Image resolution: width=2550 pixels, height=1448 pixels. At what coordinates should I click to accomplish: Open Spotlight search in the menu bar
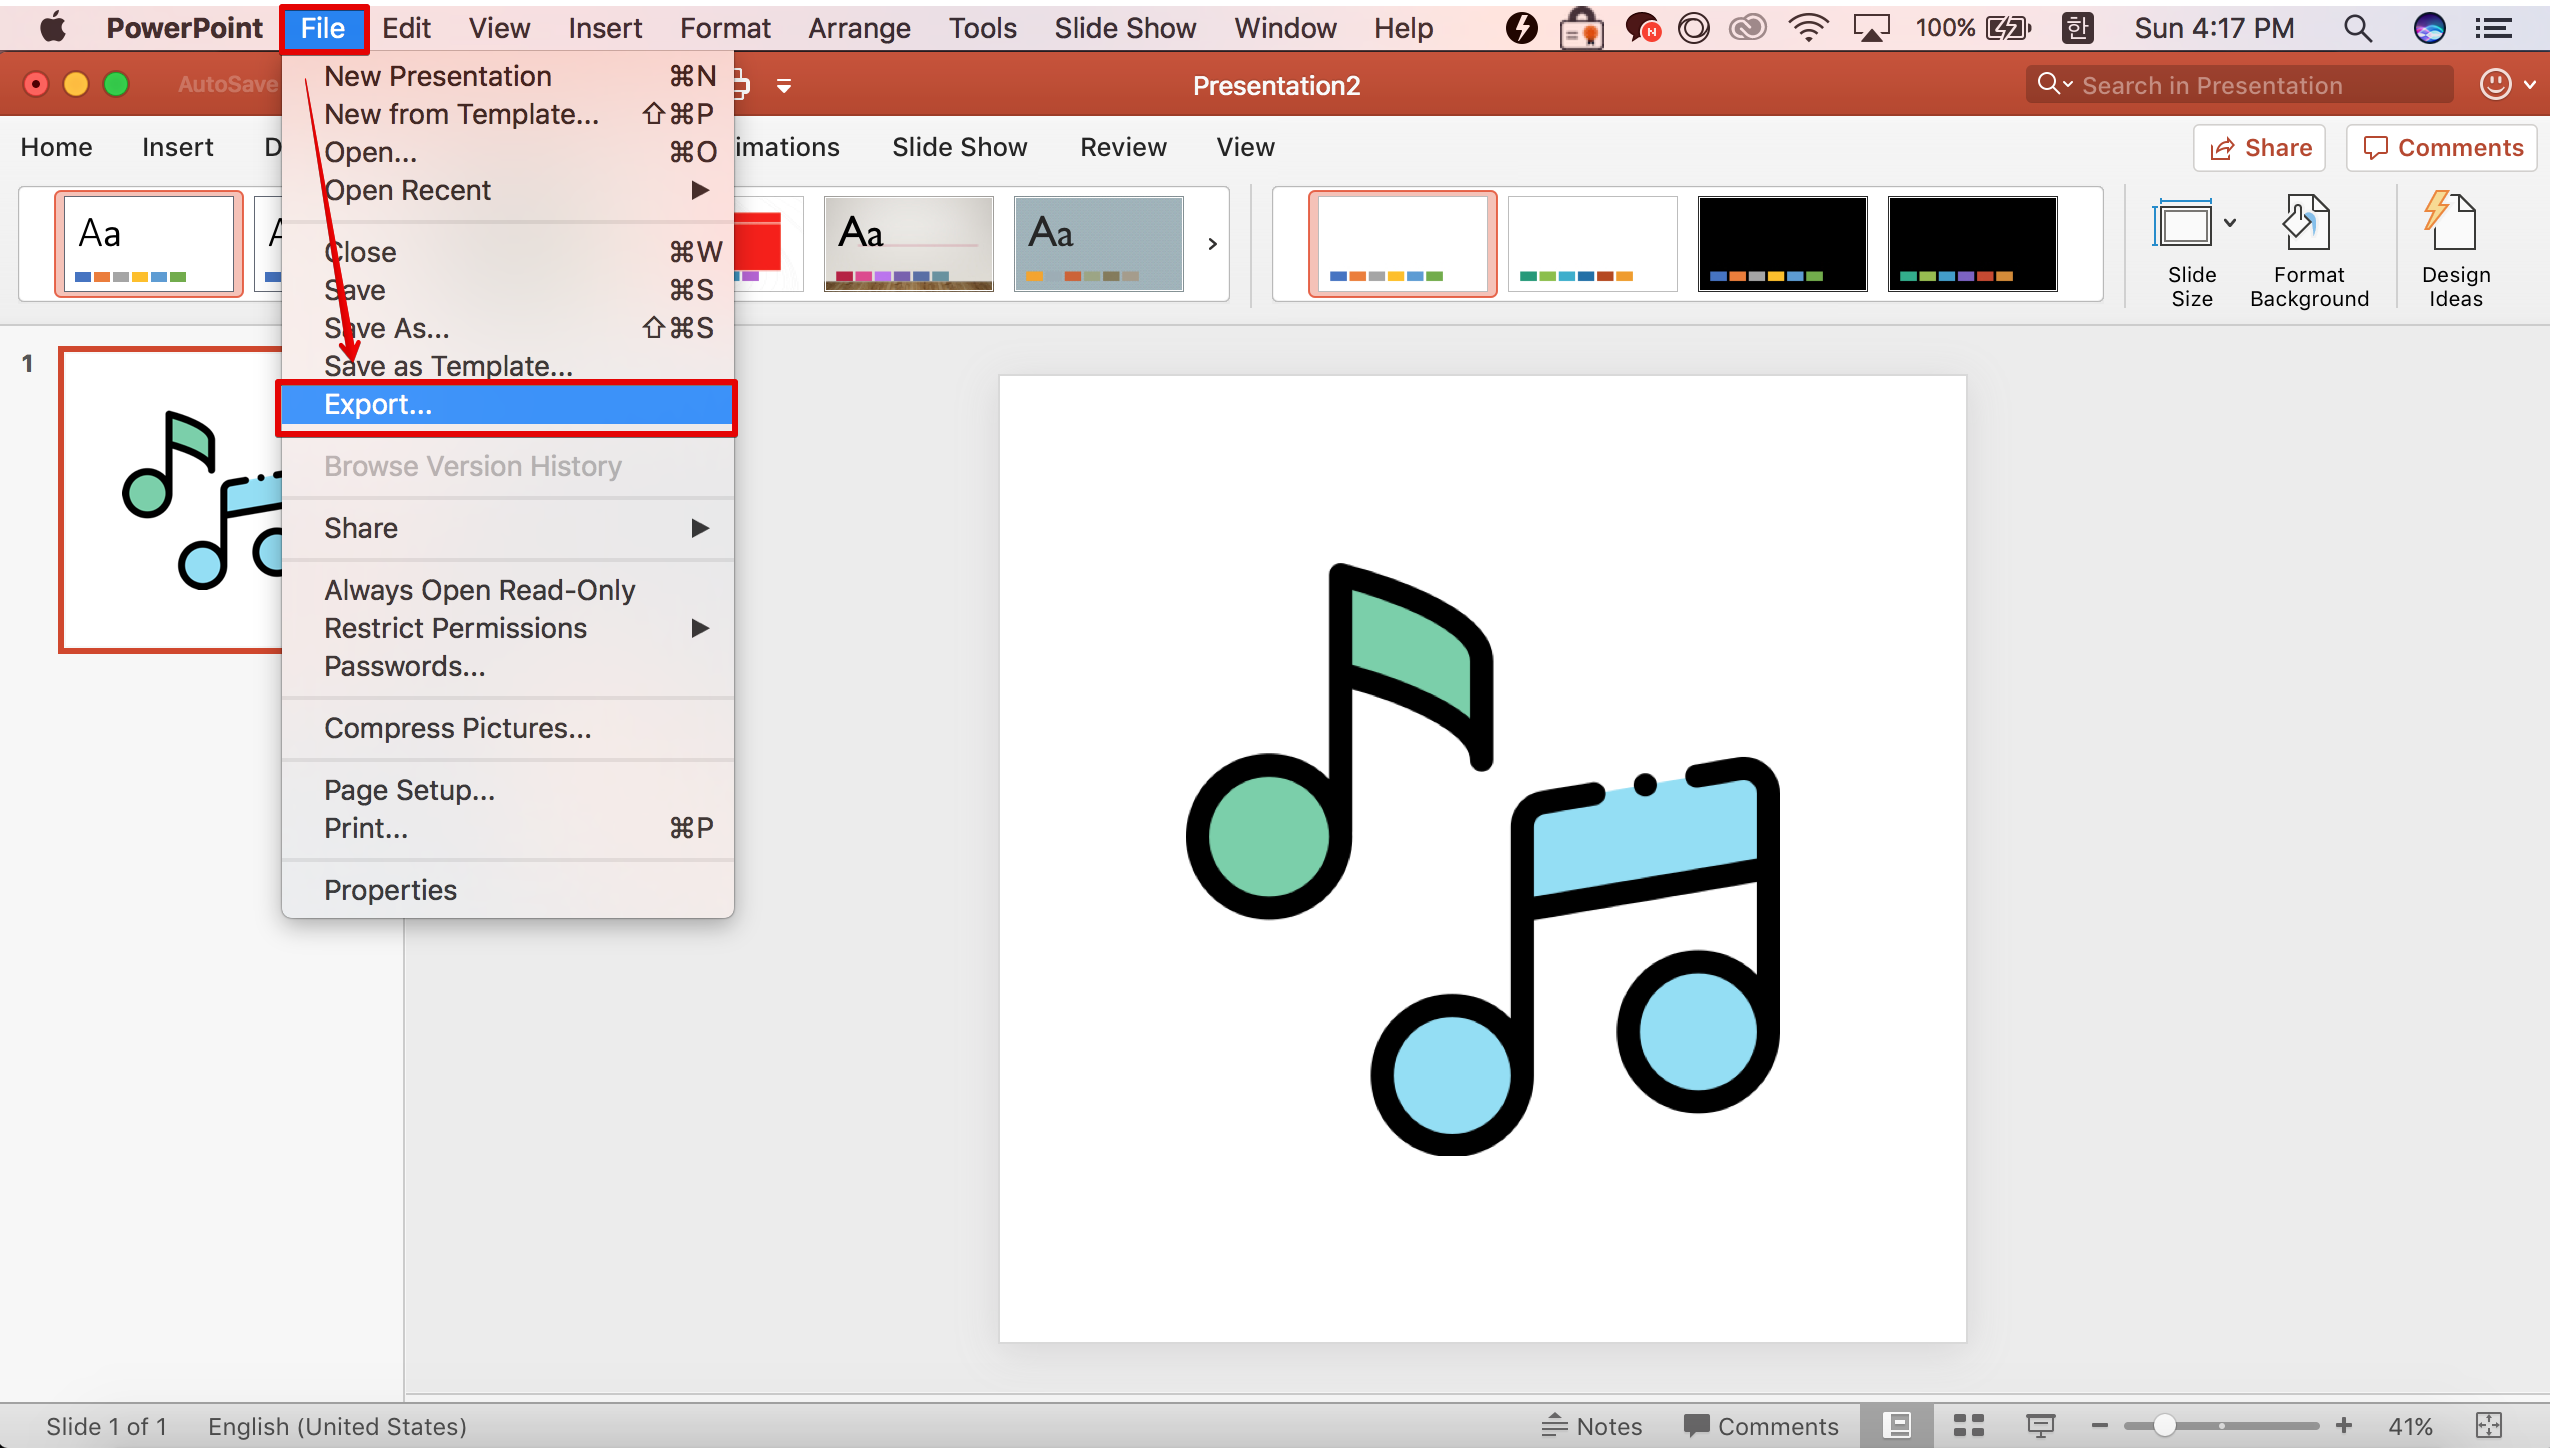[2357, 28]
